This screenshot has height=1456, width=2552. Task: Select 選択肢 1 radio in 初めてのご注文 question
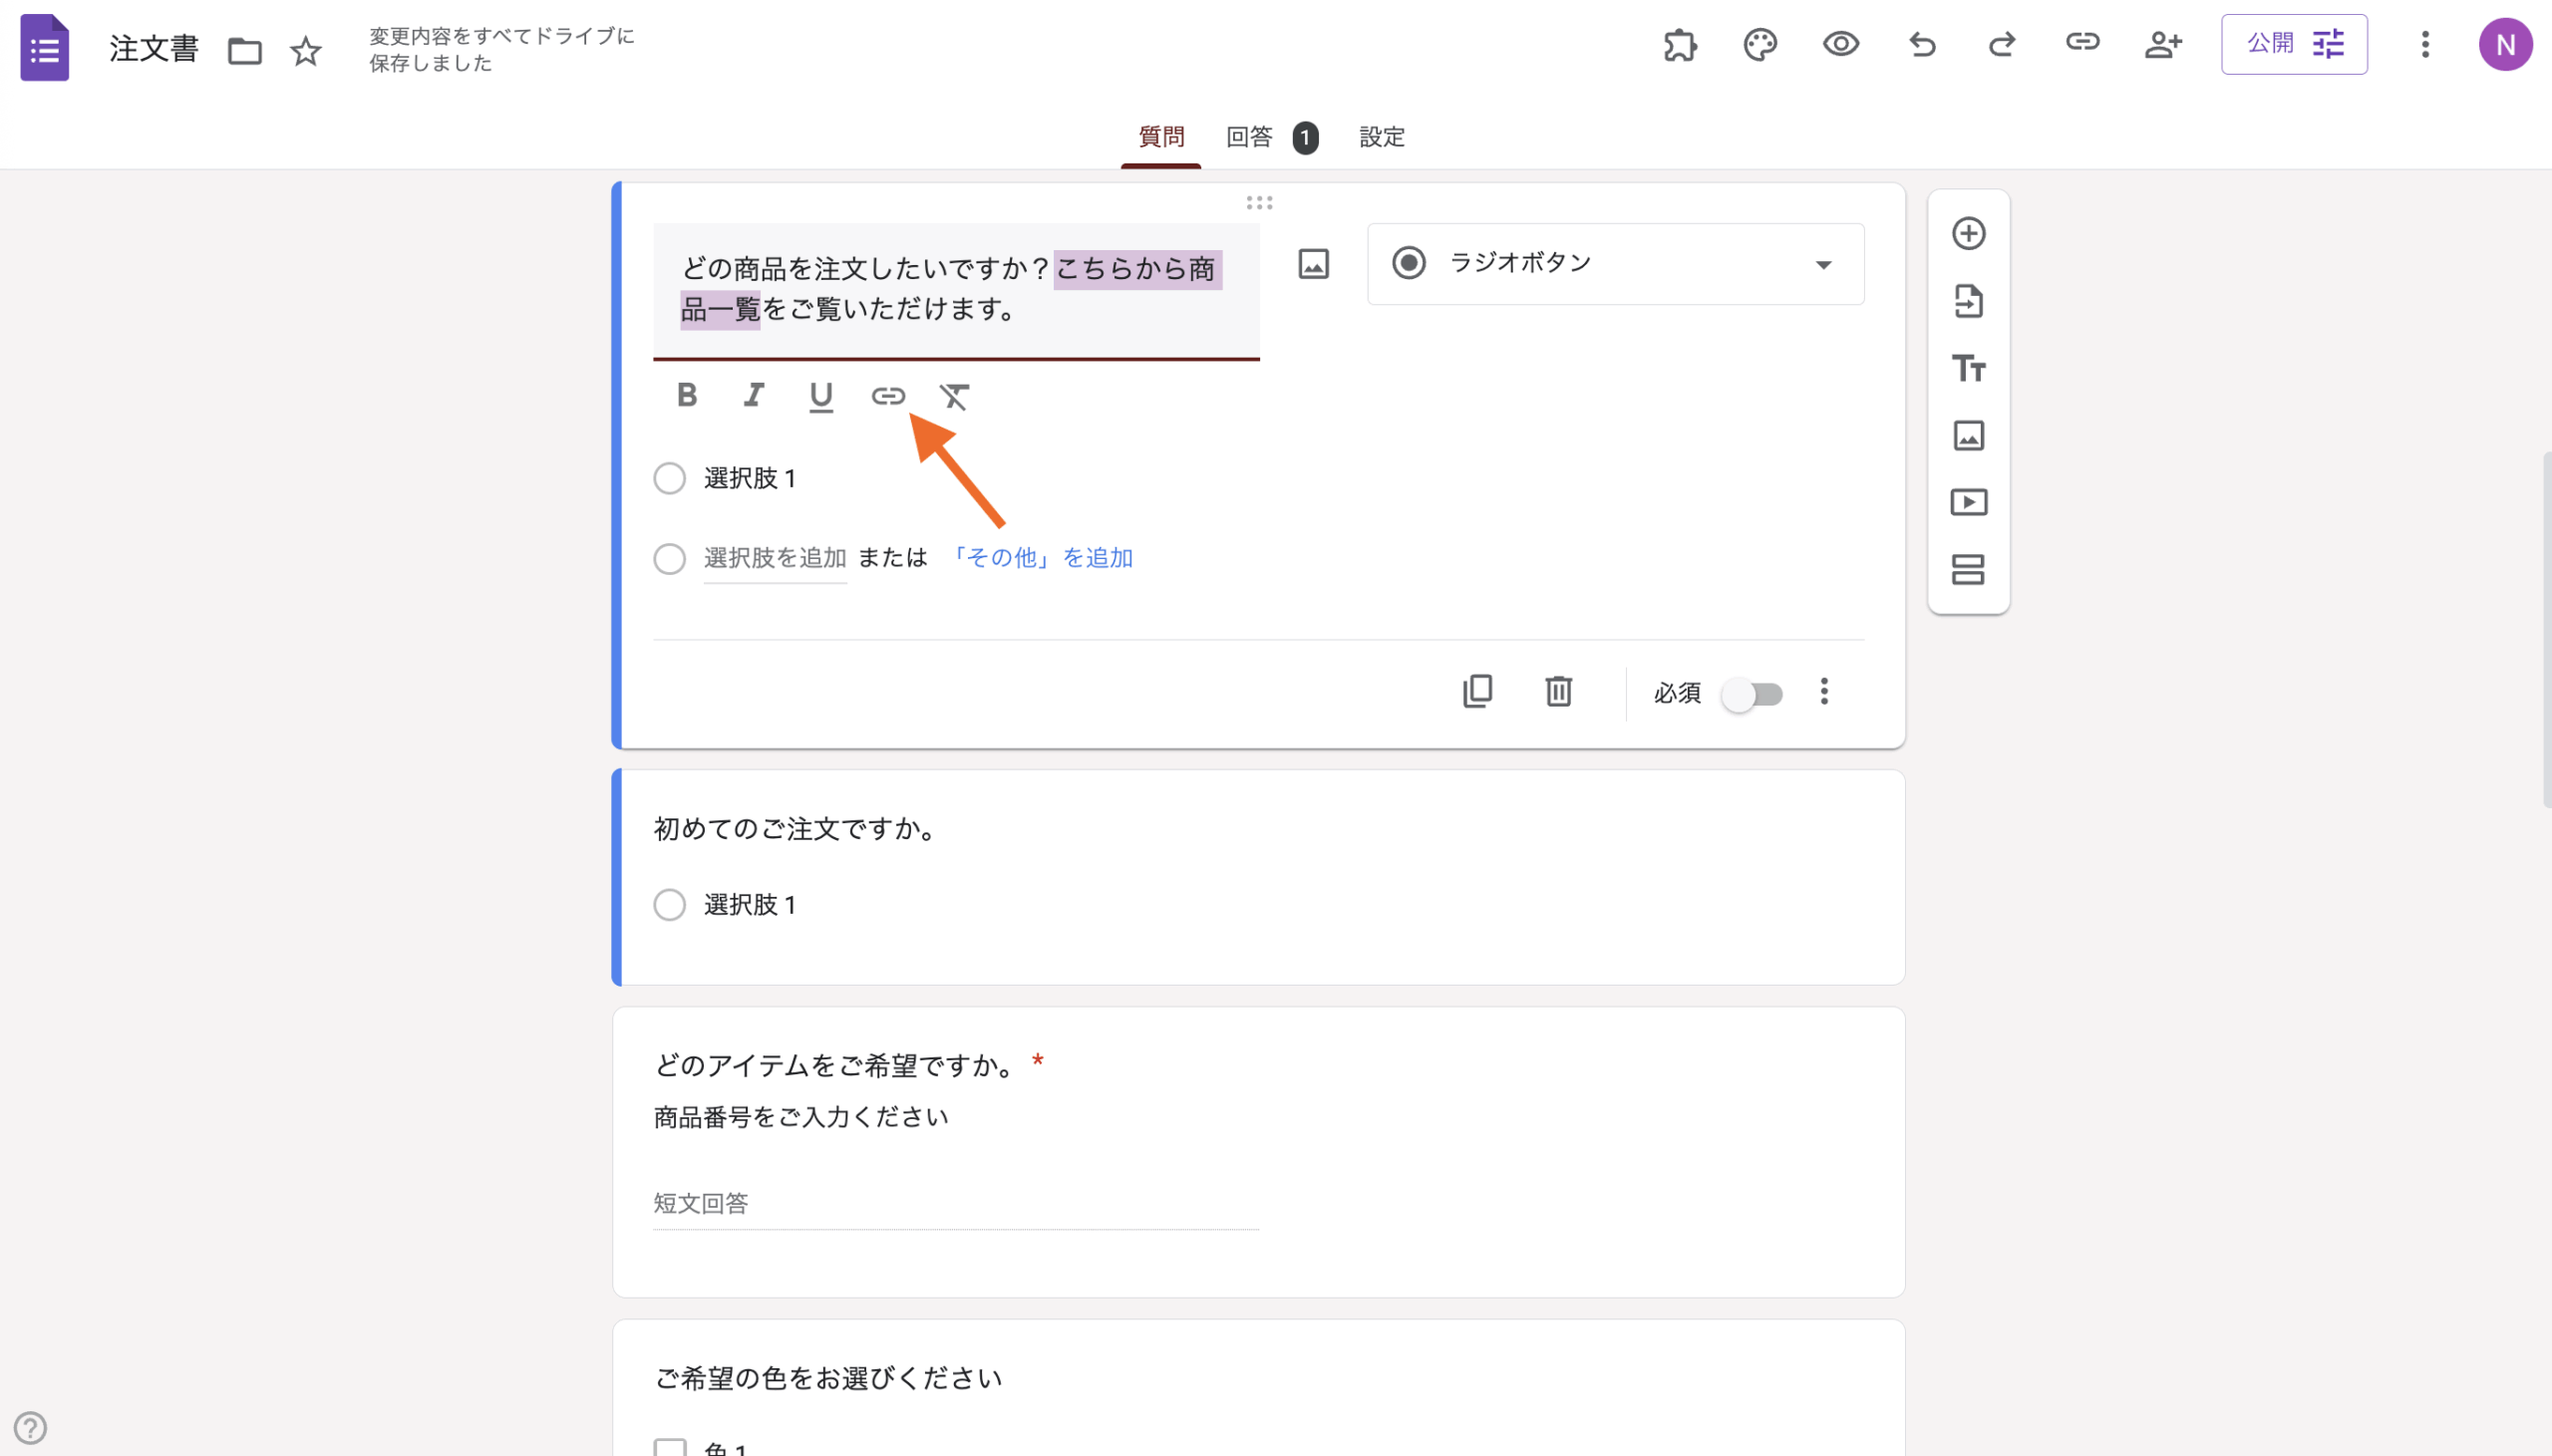(x=669, y=905)
